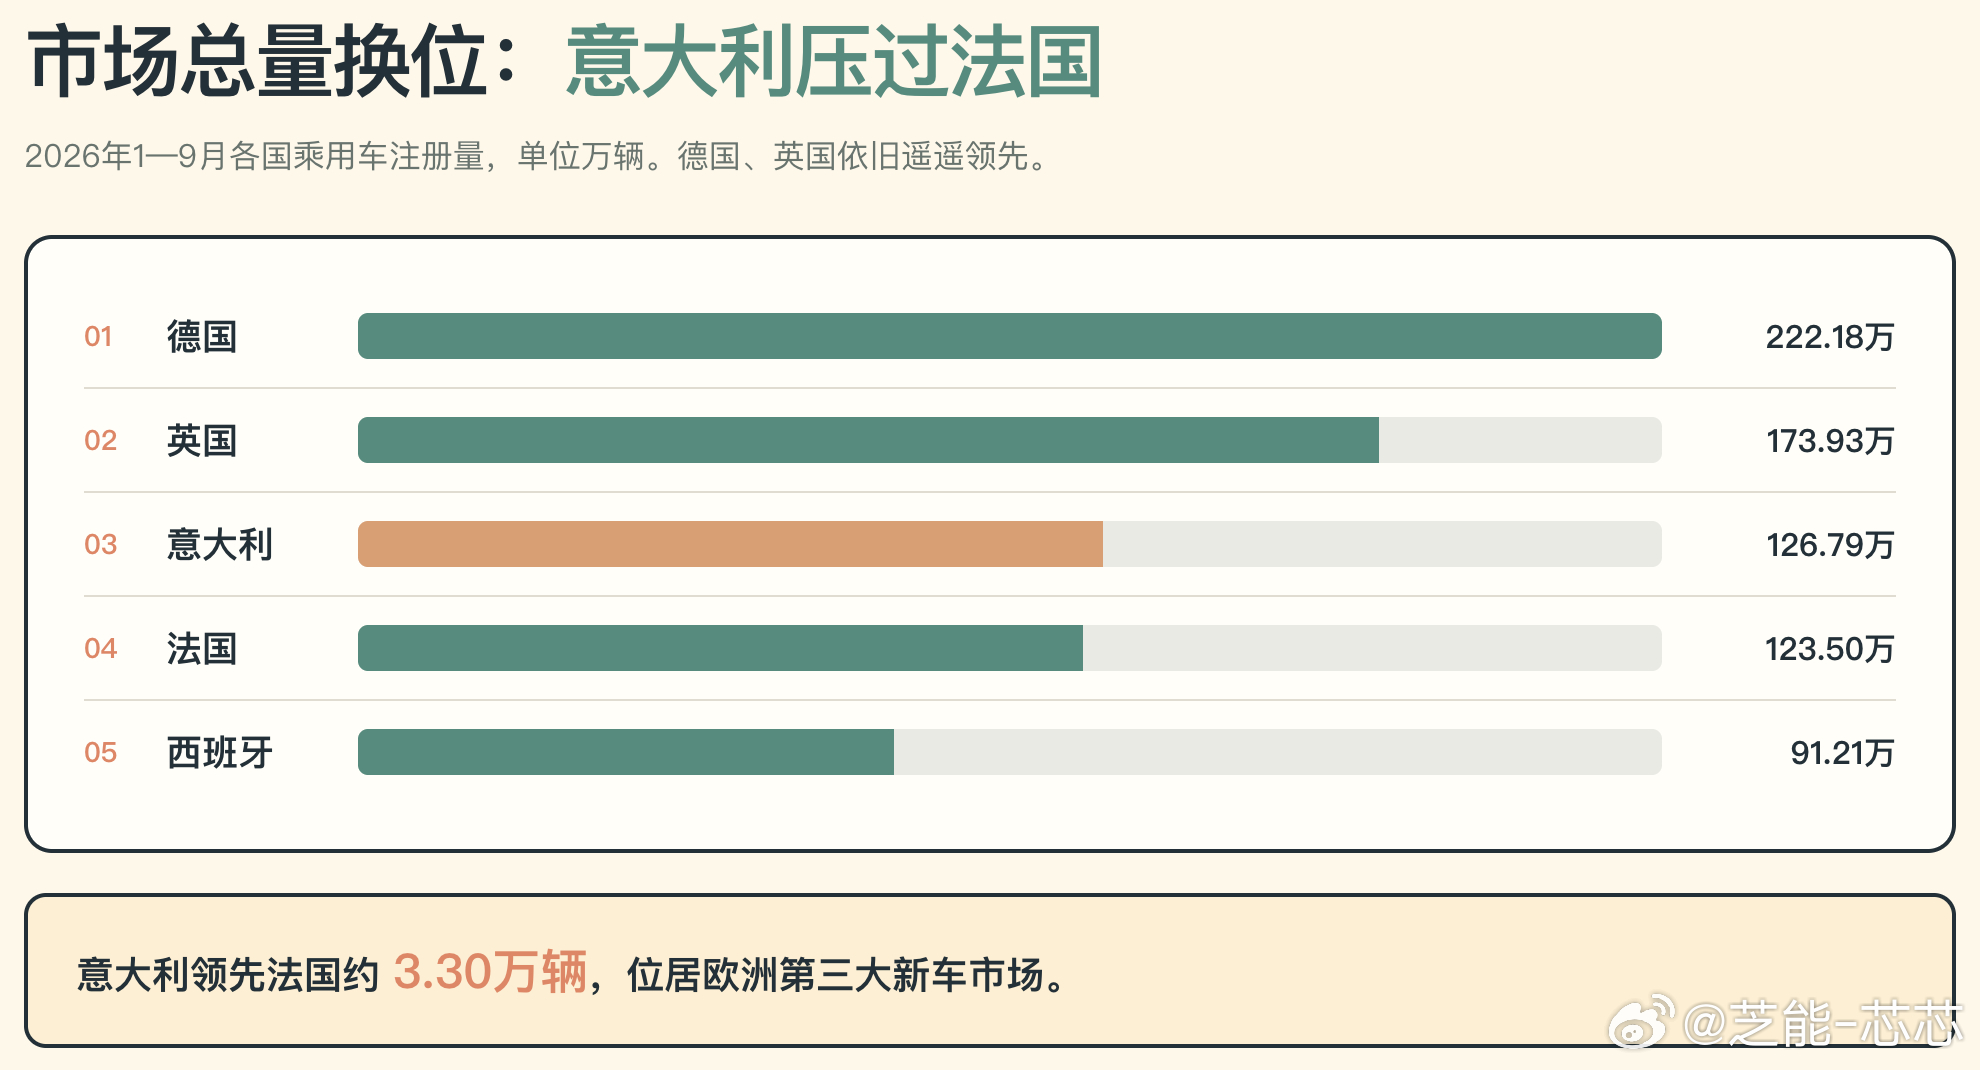Image resolution: width=1980 pixels, height=1070 pixels.
Task: Click rank number "02" beside 英国
Action: (x=100, y=440)
